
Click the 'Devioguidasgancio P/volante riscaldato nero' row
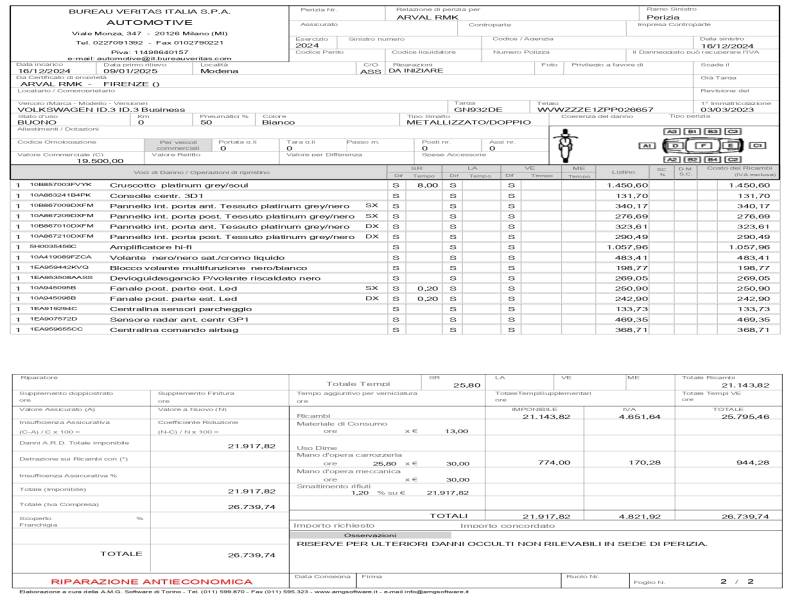[215, 278]
